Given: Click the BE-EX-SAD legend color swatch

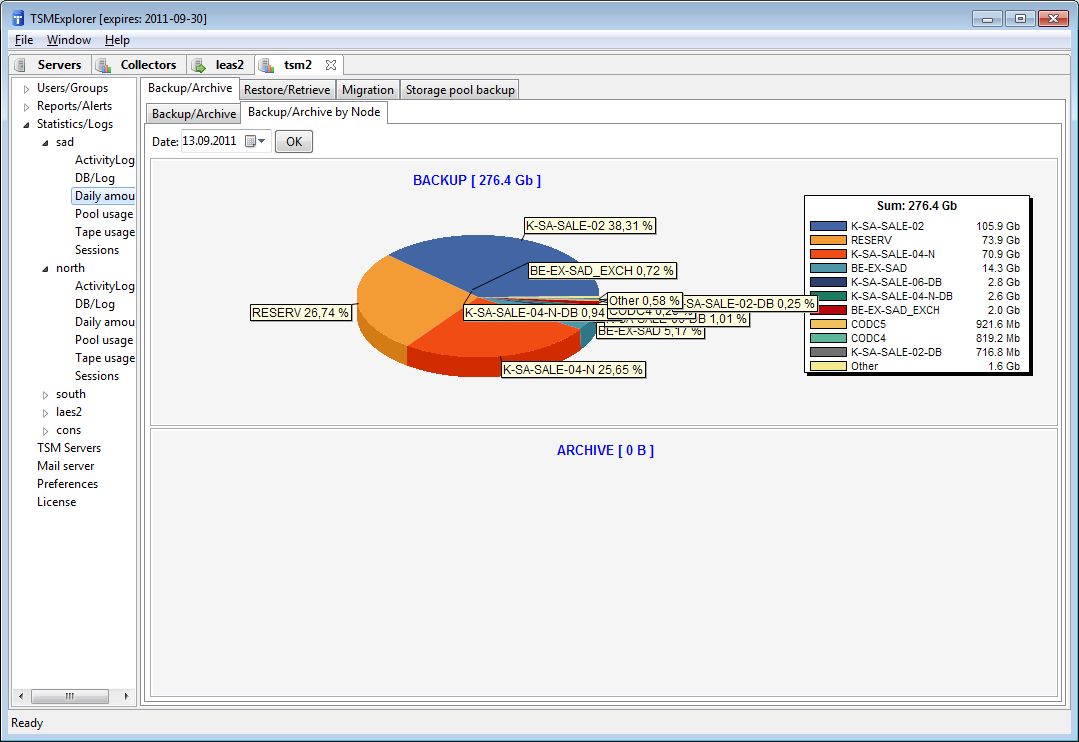Looking at the screenshot, I should pyautogui.click(x=828, y=268).
